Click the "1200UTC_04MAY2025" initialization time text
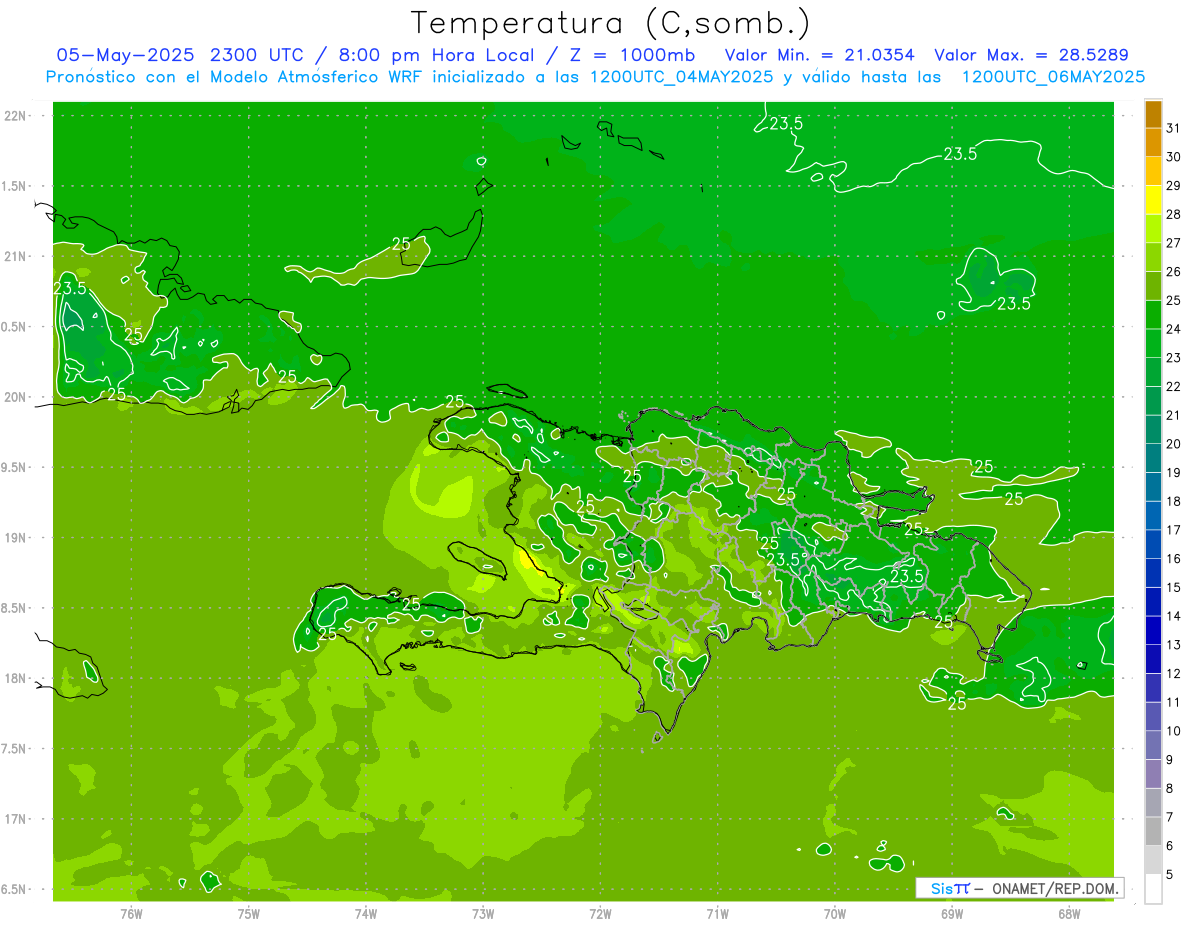The width and height of the screenshot is (1200, 927). point(681,77)
